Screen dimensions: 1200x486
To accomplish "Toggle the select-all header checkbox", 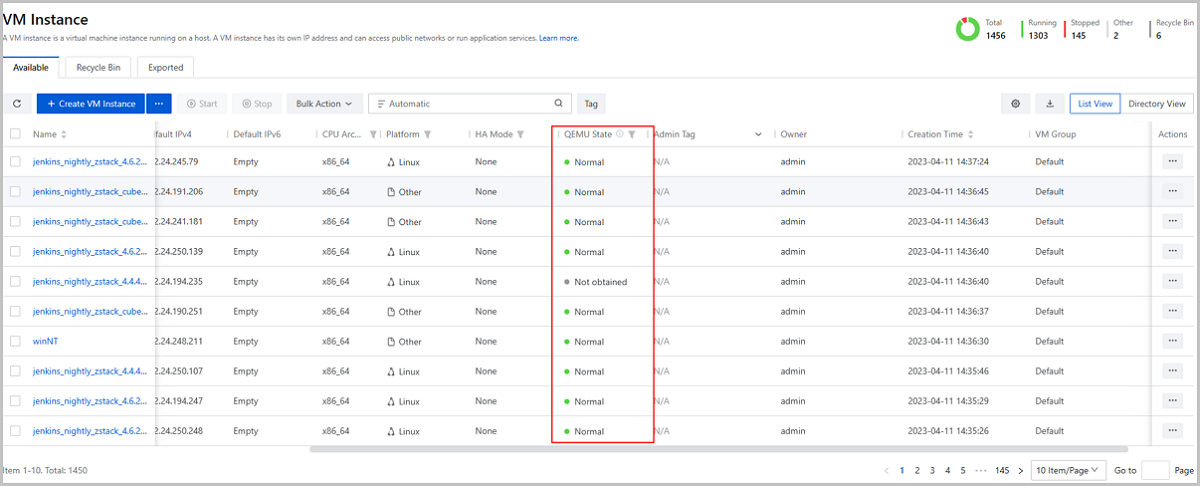I will [15, 134].
